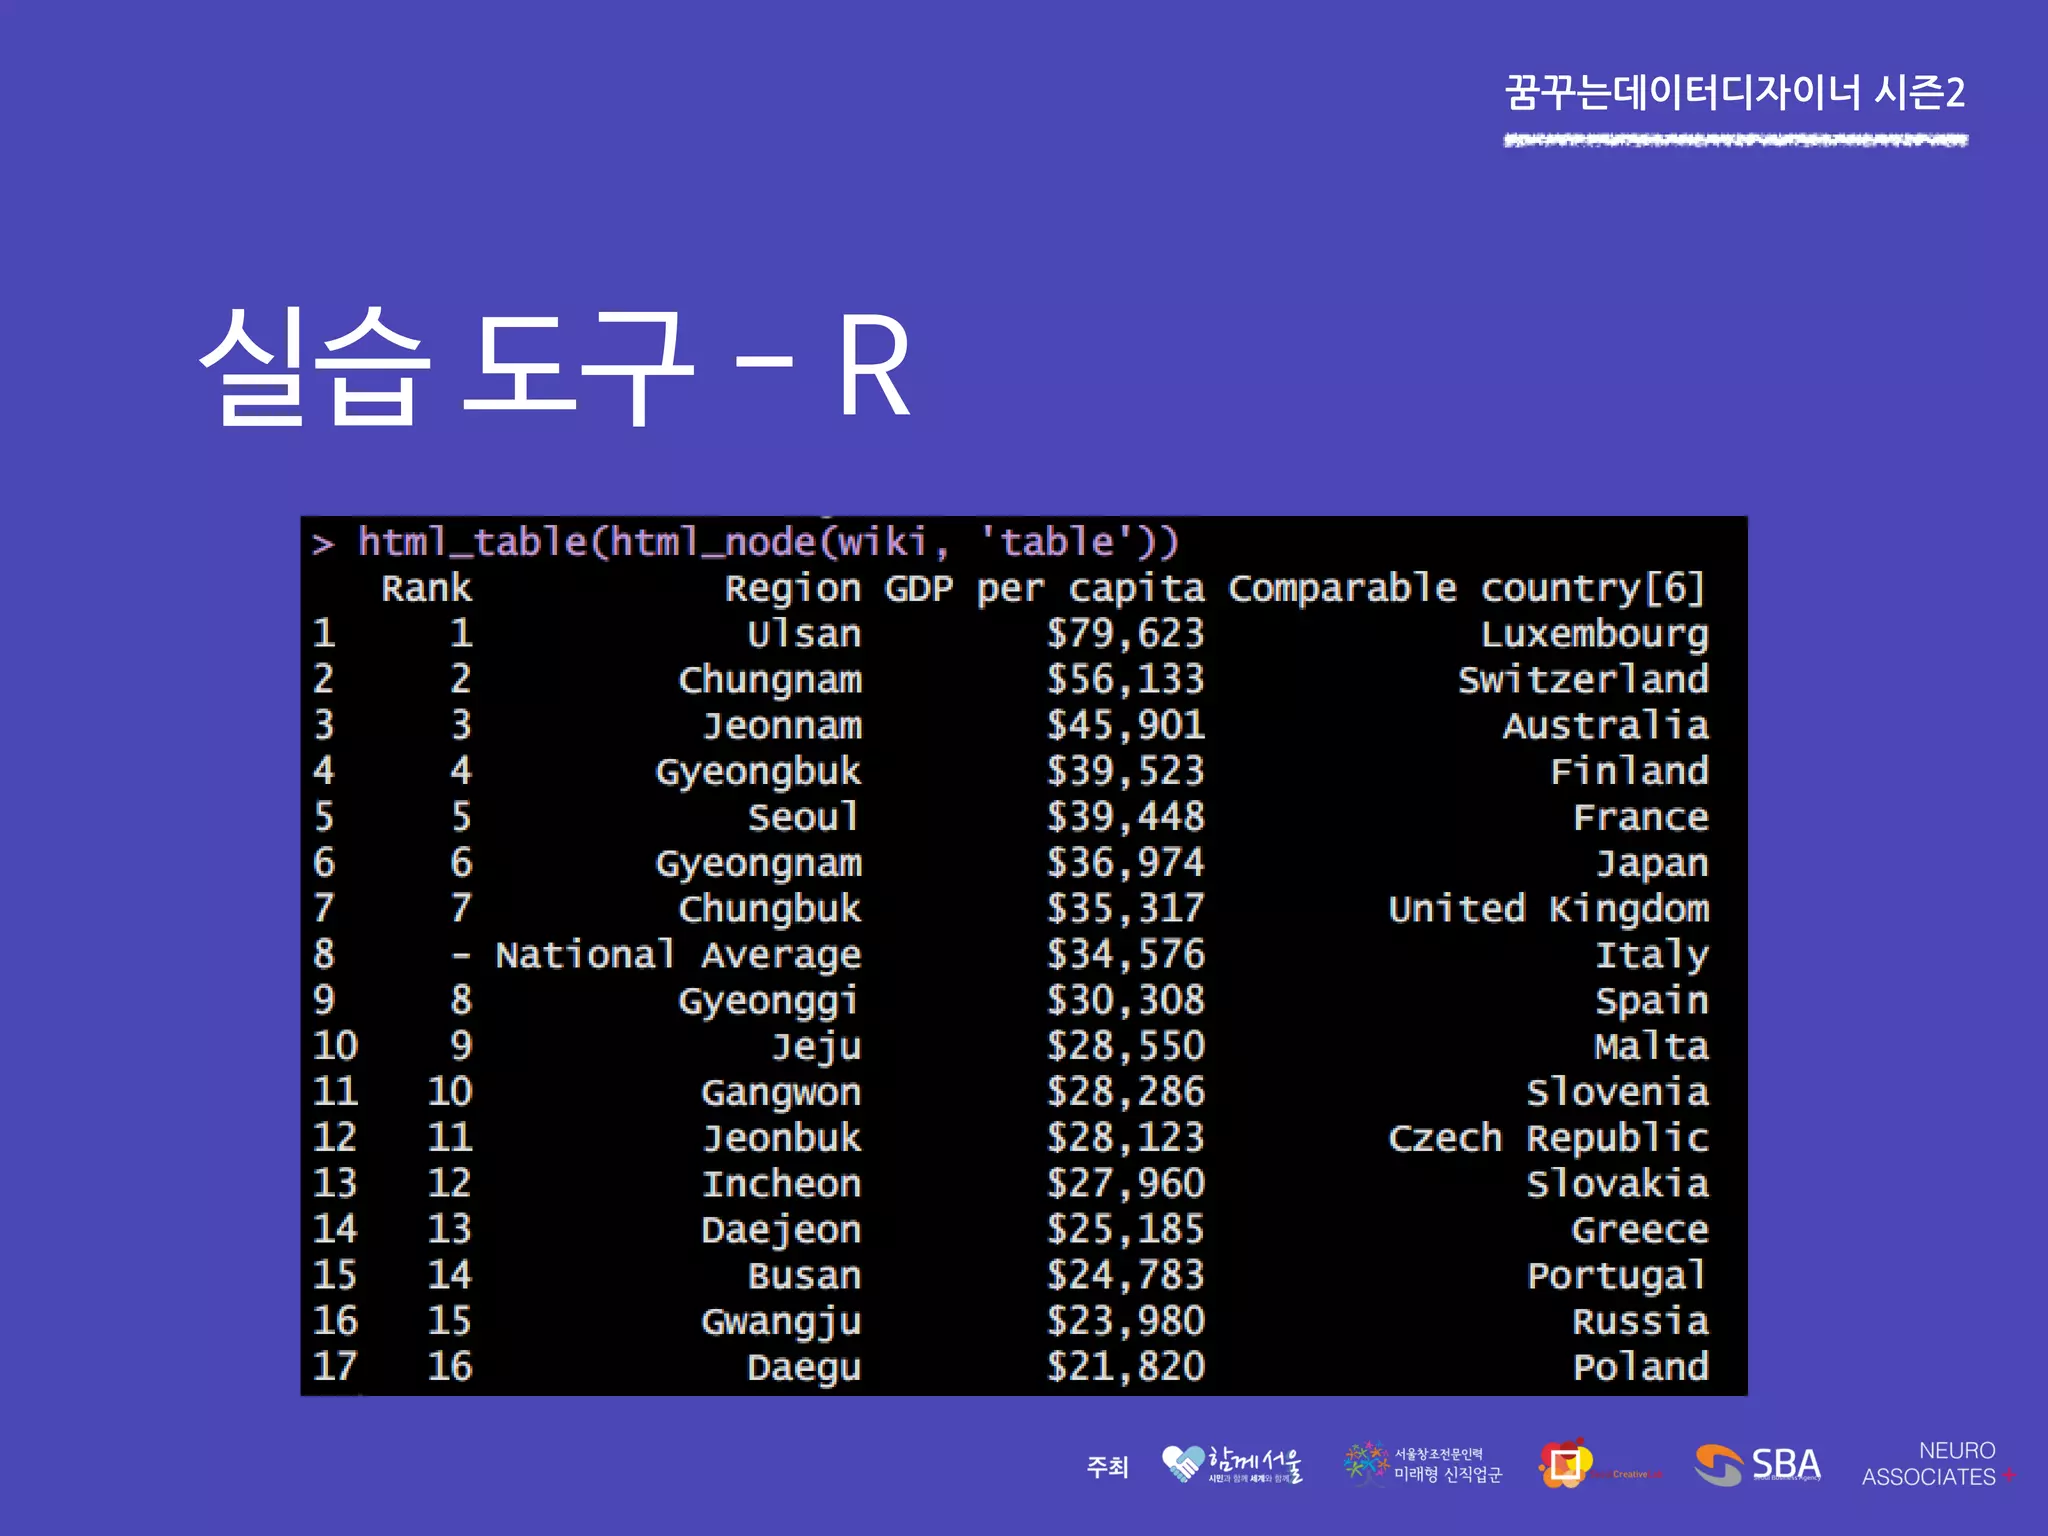Screen dimensions: 2048x1536
Task: Select the Ulsan region cell
Action: pos(804,634)
